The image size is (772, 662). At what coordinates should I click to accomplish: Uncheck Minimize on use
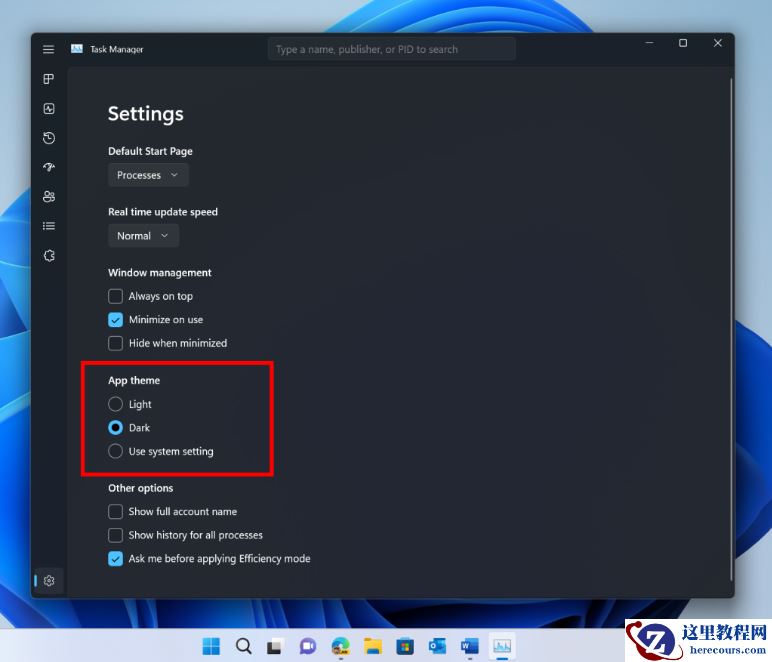point(115,320)
